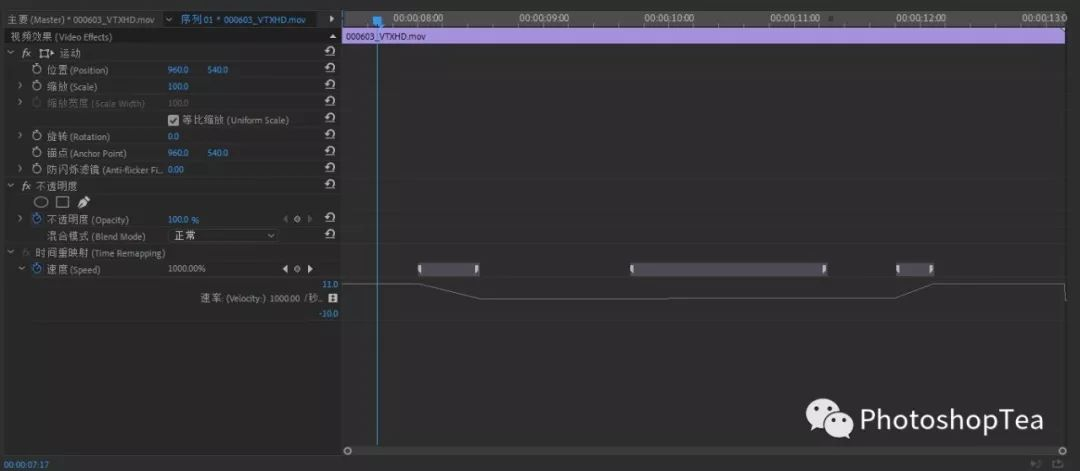Reset the Blend Mode parameter

pos(330,234)
